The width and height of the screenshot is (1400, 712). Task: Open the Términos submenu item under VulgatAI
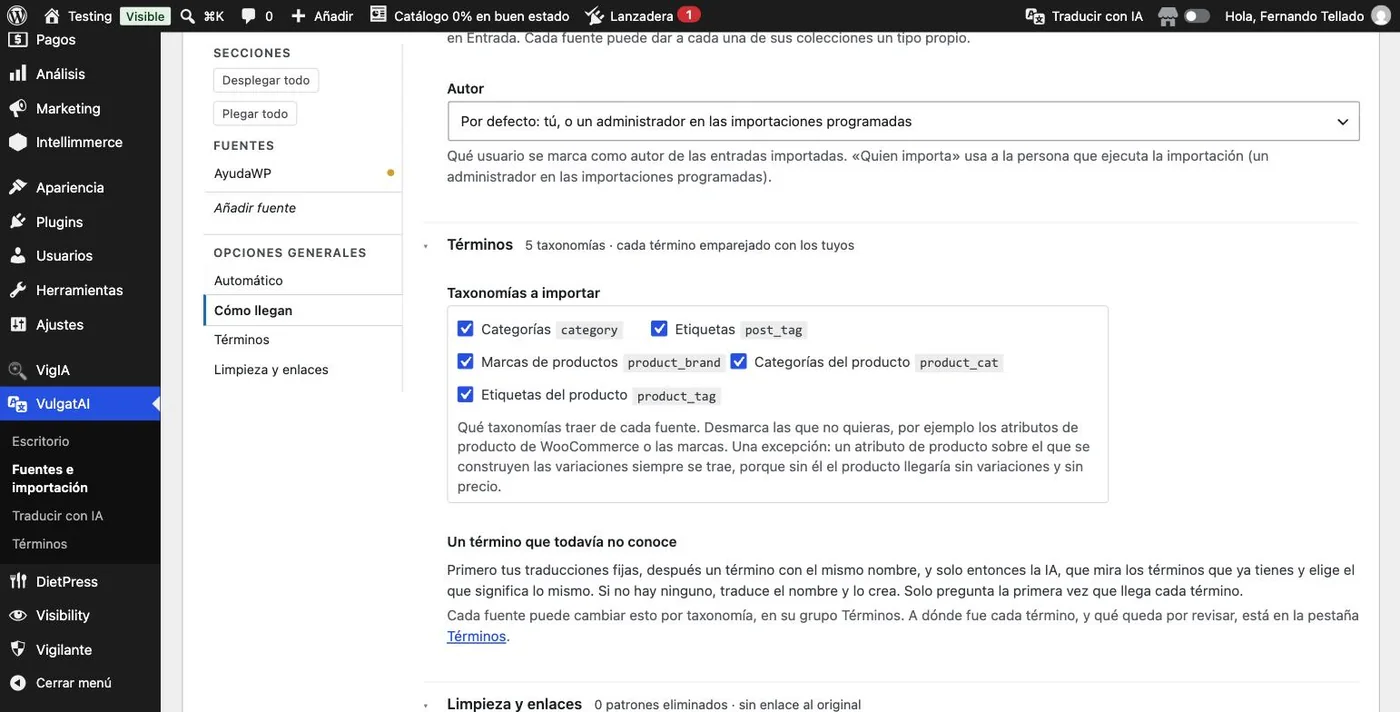(x=40, y=544)
